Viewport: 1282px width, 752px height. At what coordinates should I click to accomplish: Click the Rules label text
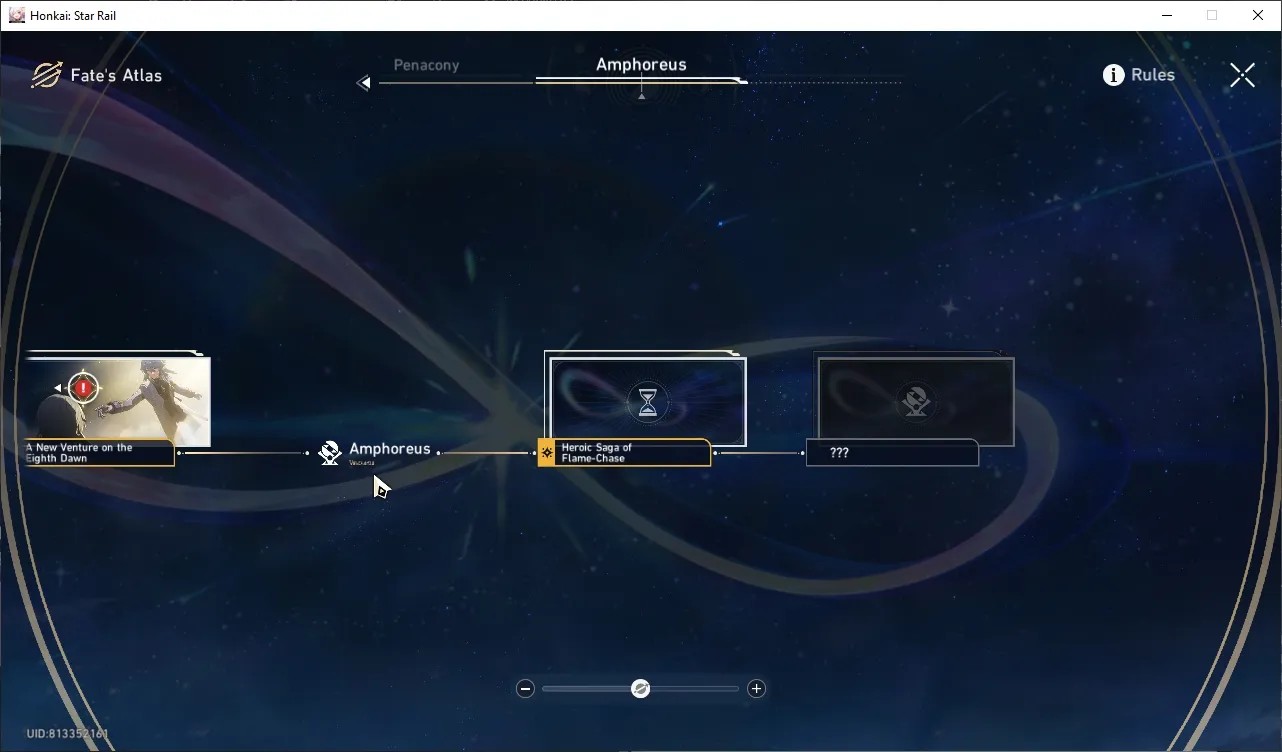pyautogui.click(x=1153, y=75)
